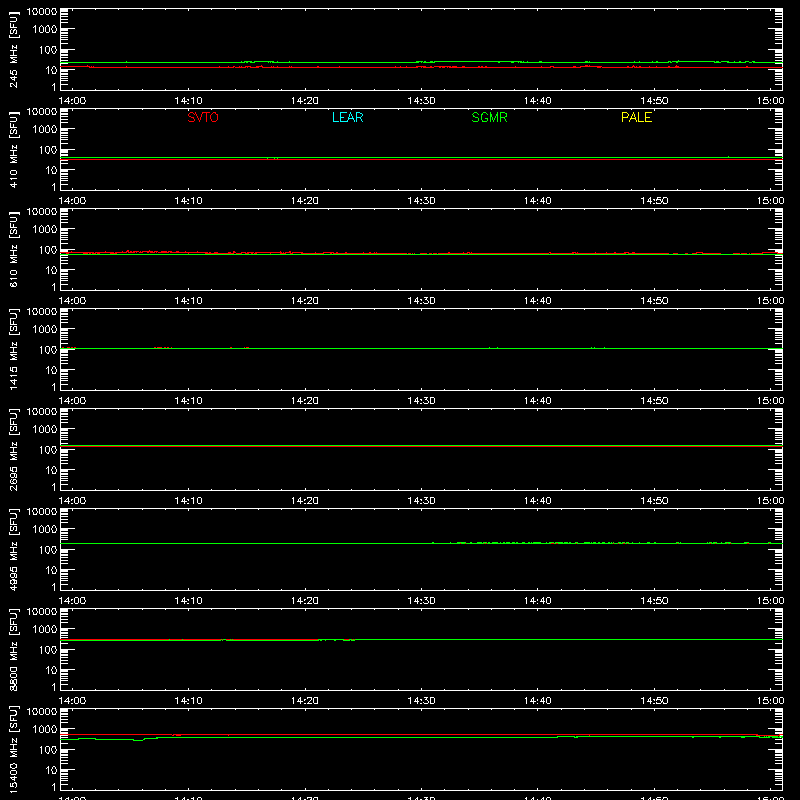The image size is (800, 800).
Task: Click the 1 tick label on 2695 MHz panel
Action: (54, 487)
